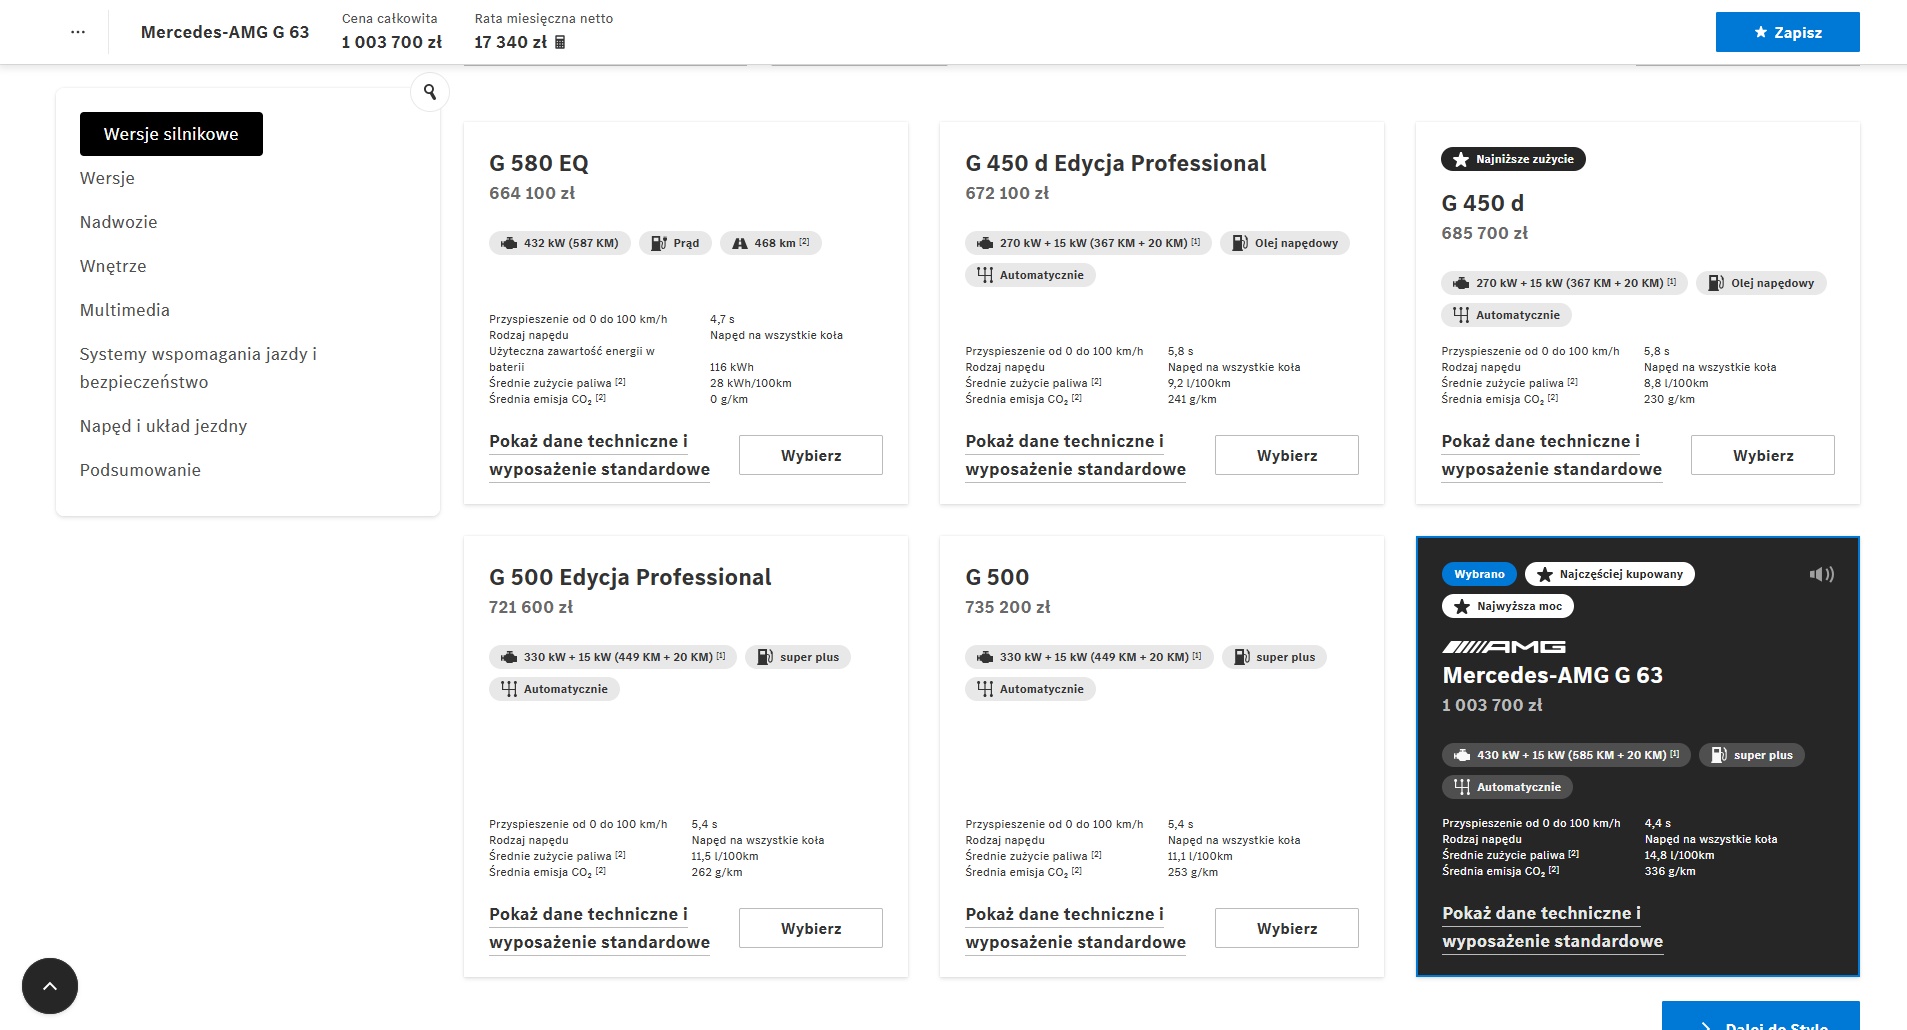1907x1030 pixels.
Task: Click Automatycznie gearbox chip on G 450 d
Action: [1506, 315]
